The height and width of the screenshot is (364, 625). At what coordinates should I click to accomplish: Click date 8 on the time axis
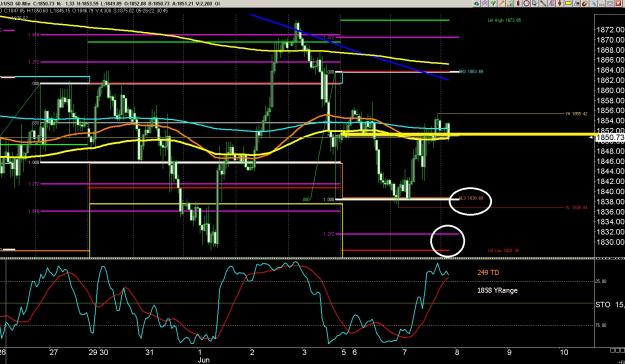tap(457, 352)
